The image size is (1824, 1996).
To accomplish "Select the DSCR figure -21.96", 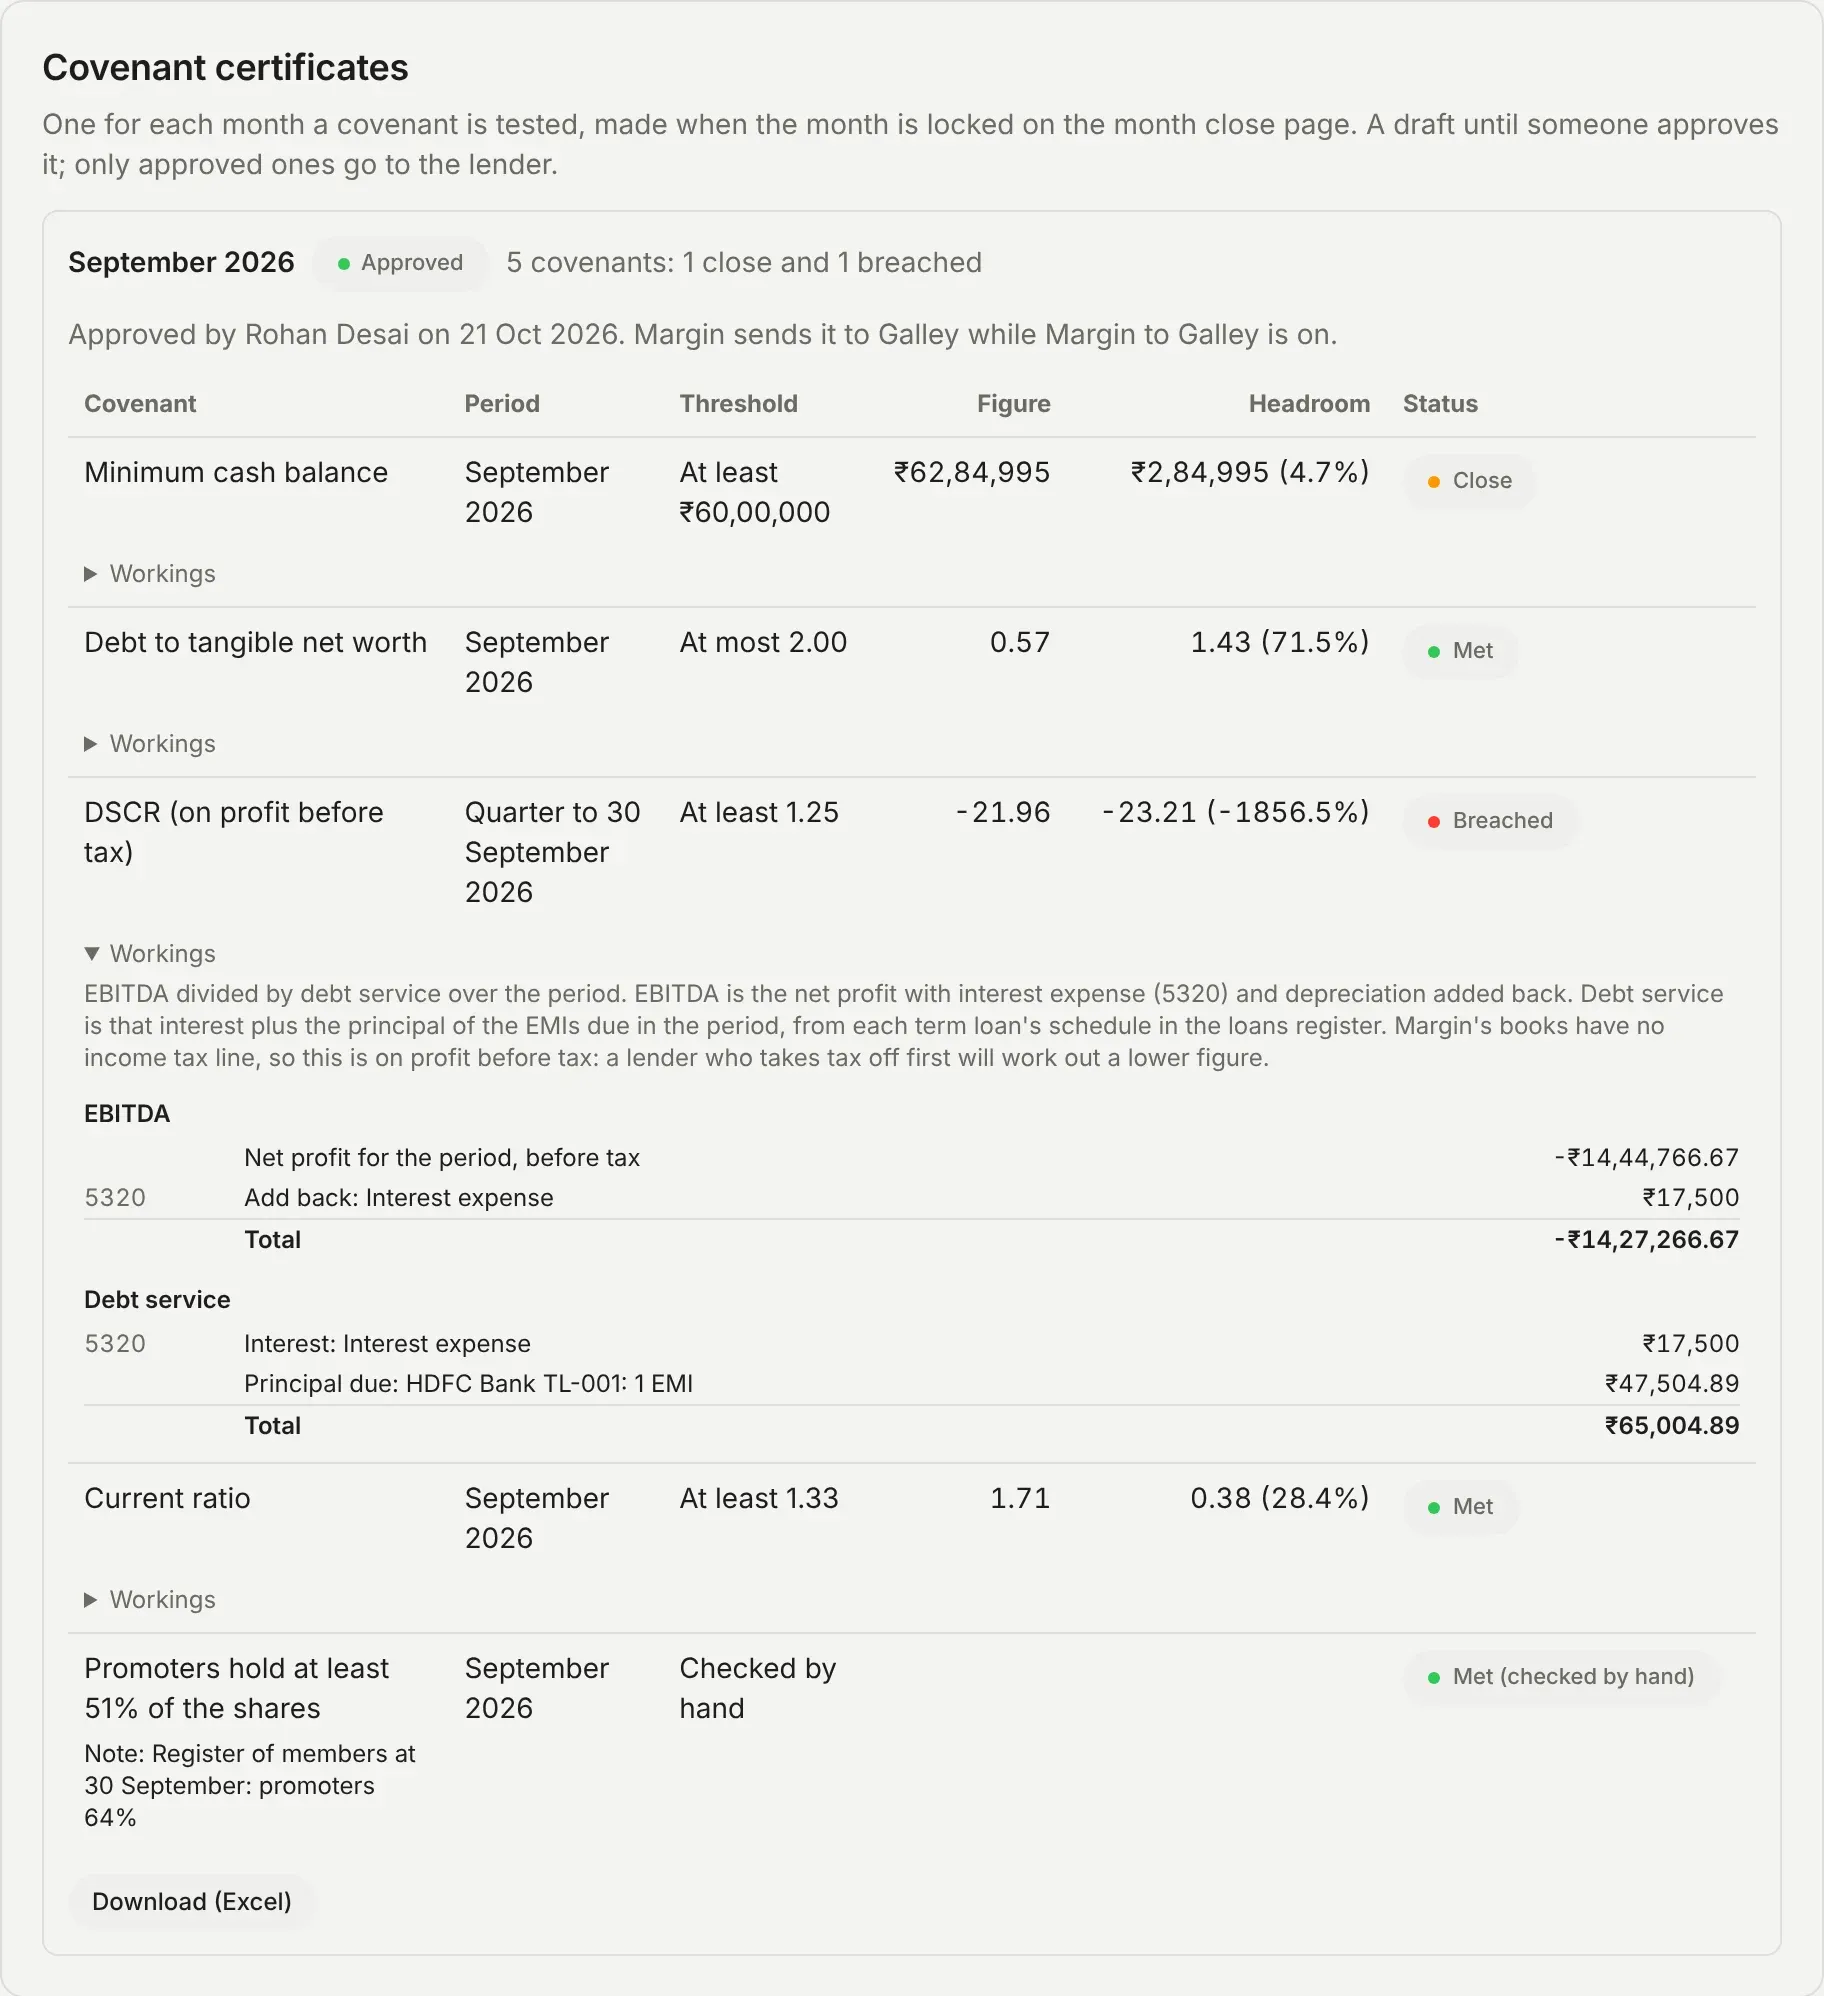I will pos(1003,812).
